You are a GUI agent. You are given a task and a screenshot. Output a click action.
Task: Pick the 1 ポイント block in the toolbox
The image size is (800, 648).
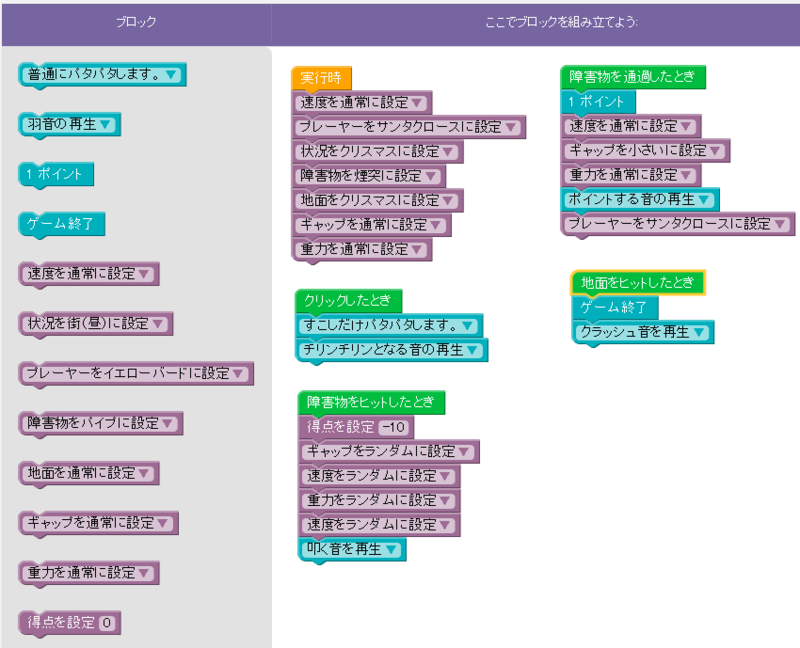click(x=56, y=175)
